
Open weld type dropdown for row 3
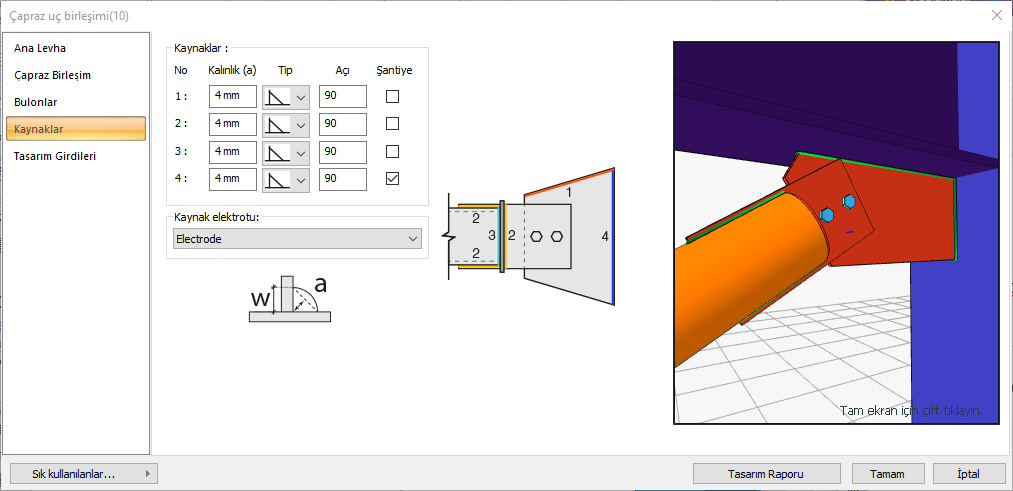(286, 152)
